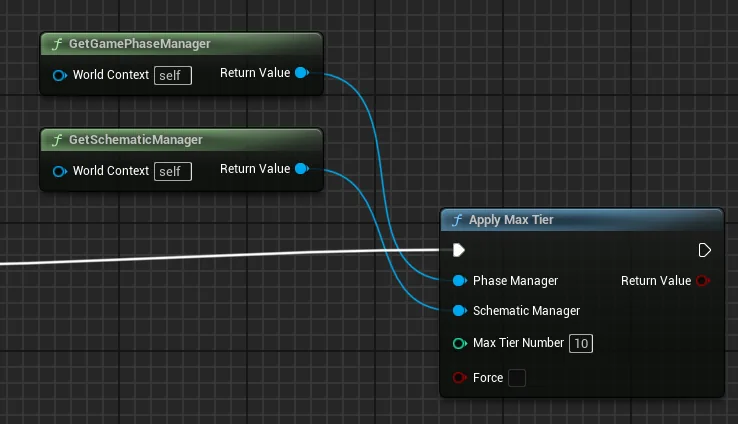
Task: Click the function icon on GetSchematicManager
Action: (57, 140)
